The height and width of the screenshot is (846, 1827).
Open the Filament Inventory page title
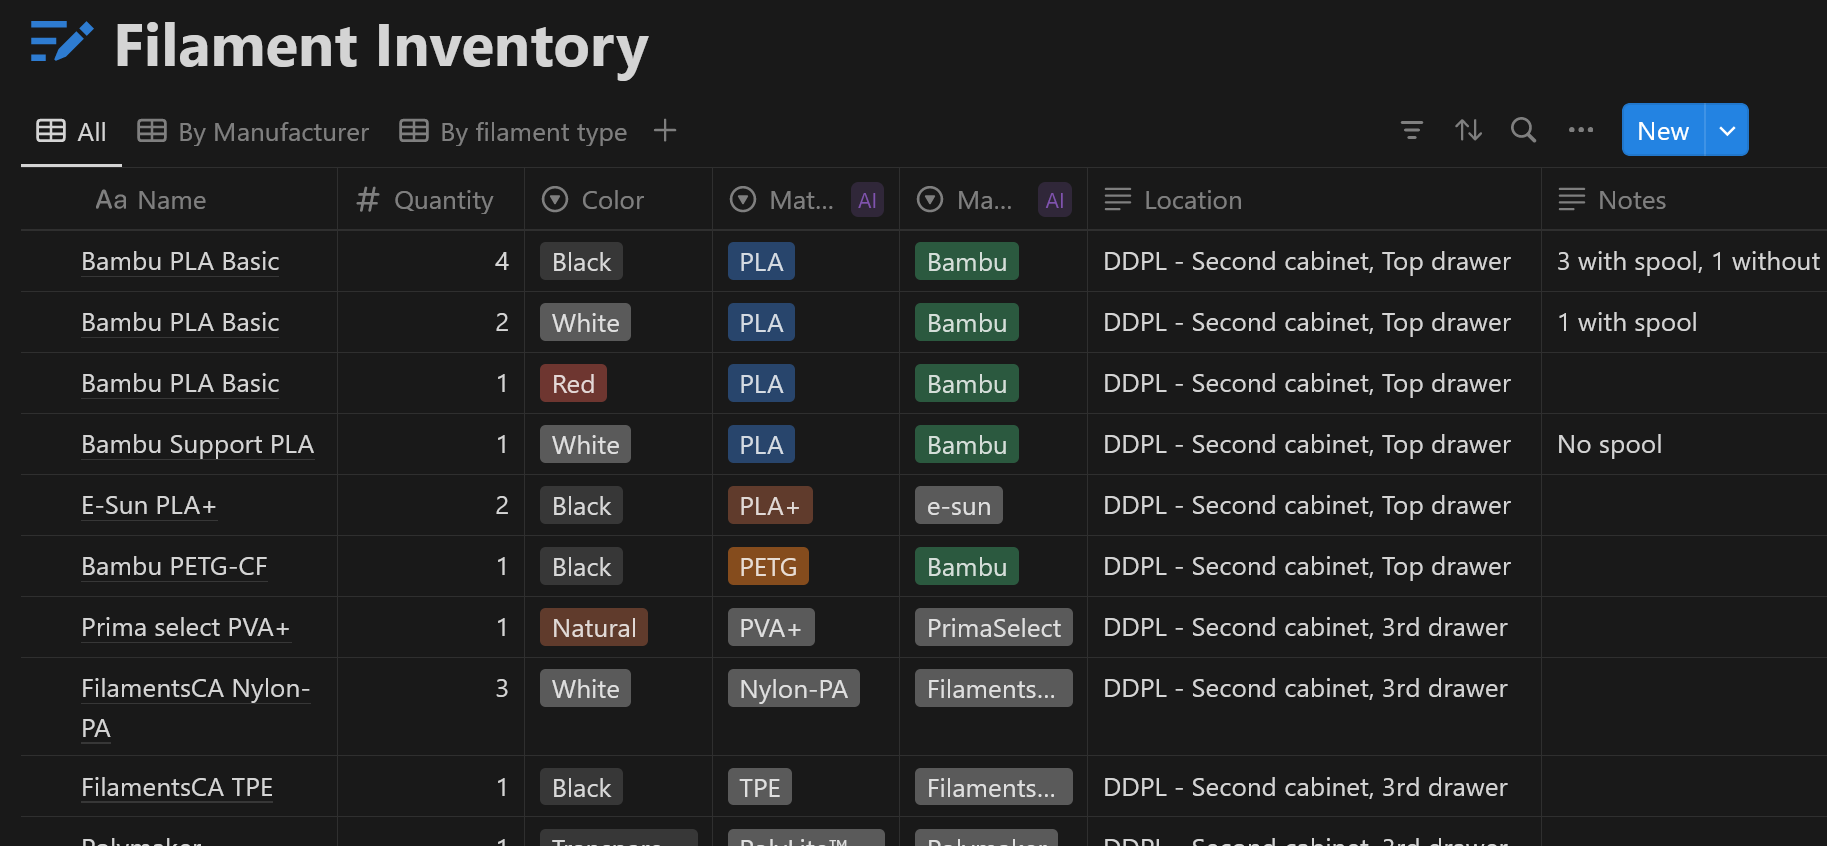tap(381, 46)
